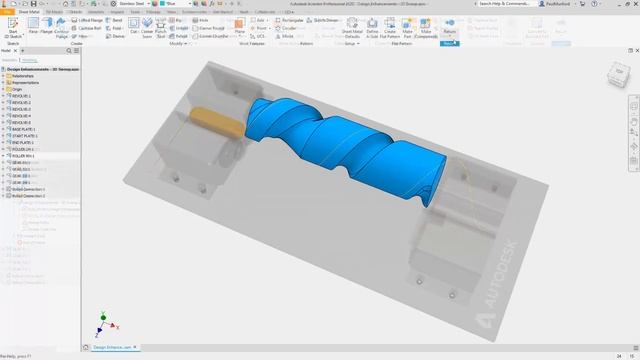640x360 pixels.
Task: Choose the Circular pattern tool
Action: click(x=286, y=28)
